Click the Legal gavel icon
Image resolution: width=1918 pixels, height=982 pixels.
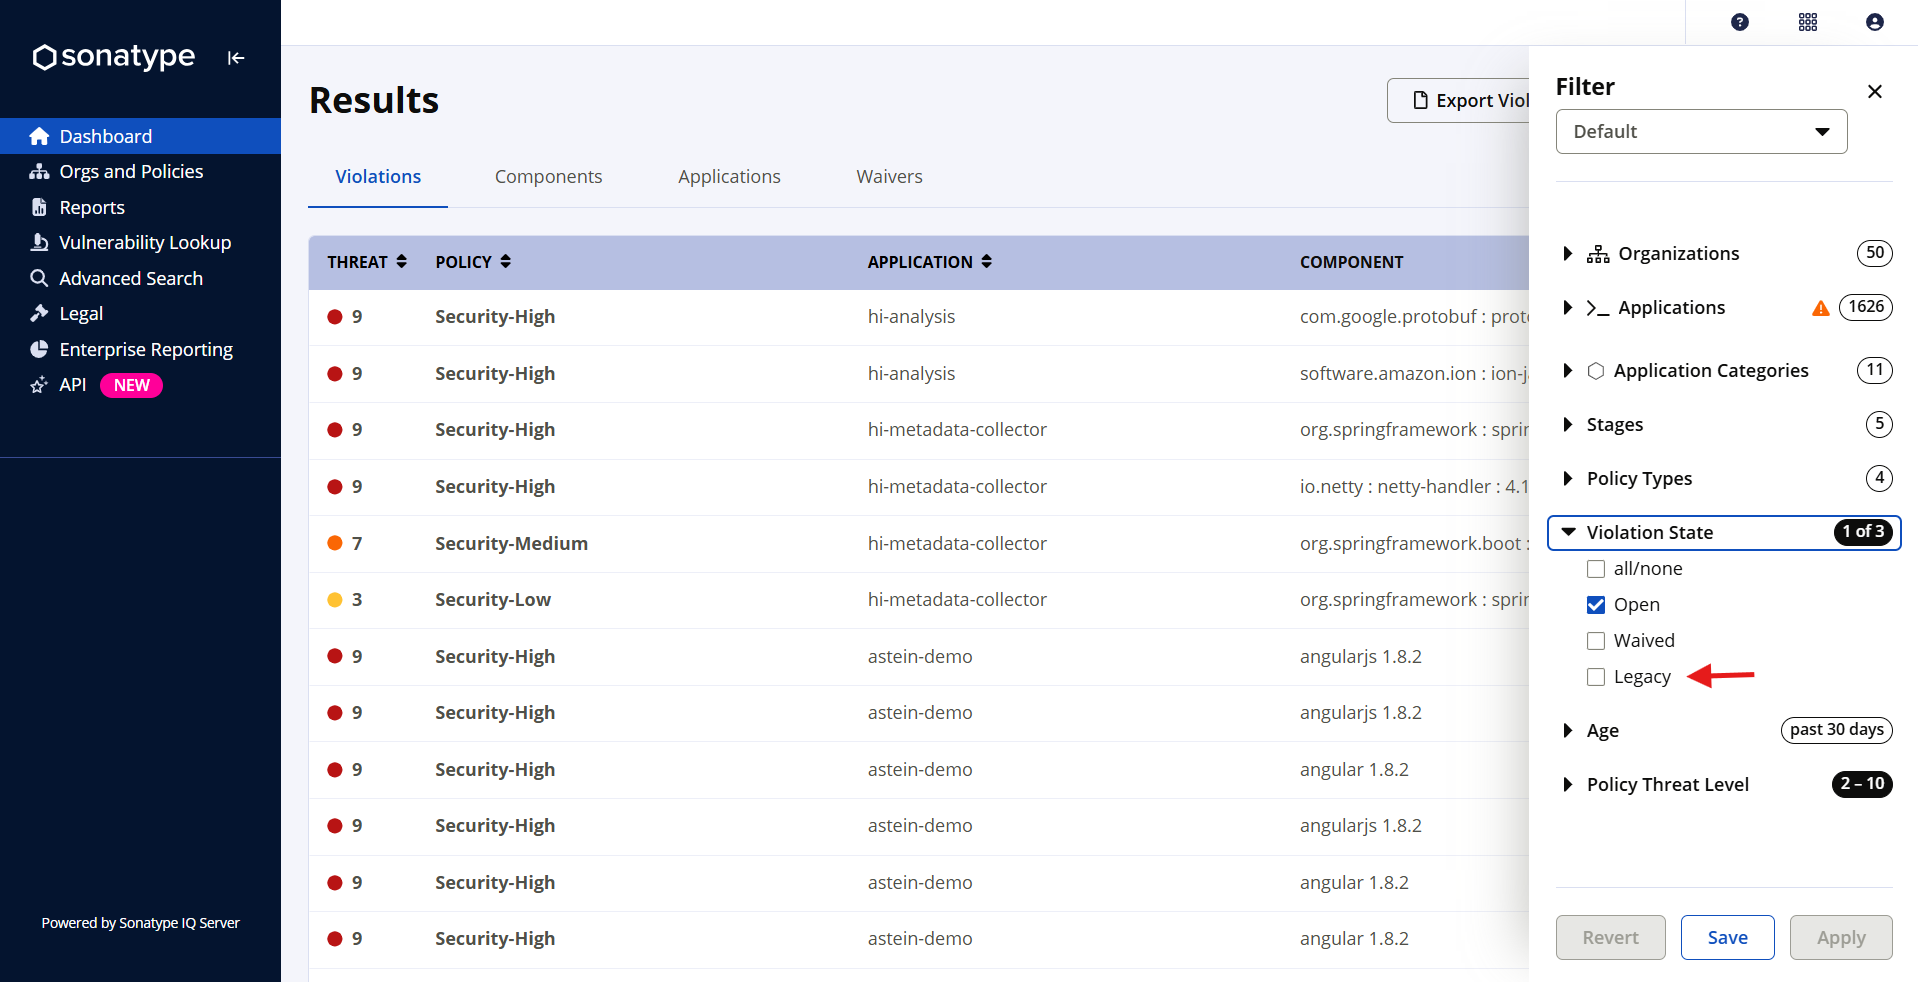coord(39,314)
